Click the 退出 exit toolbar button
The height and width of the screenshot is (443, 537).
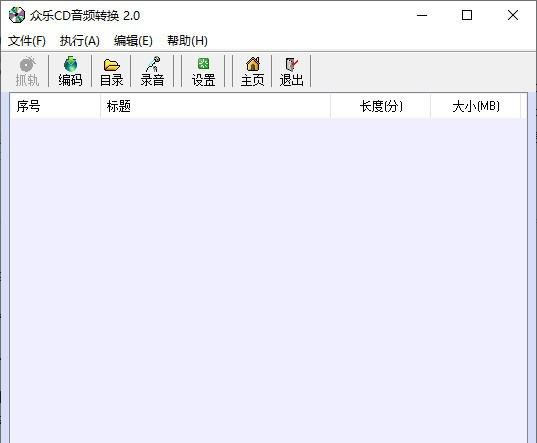coord(291,71)
